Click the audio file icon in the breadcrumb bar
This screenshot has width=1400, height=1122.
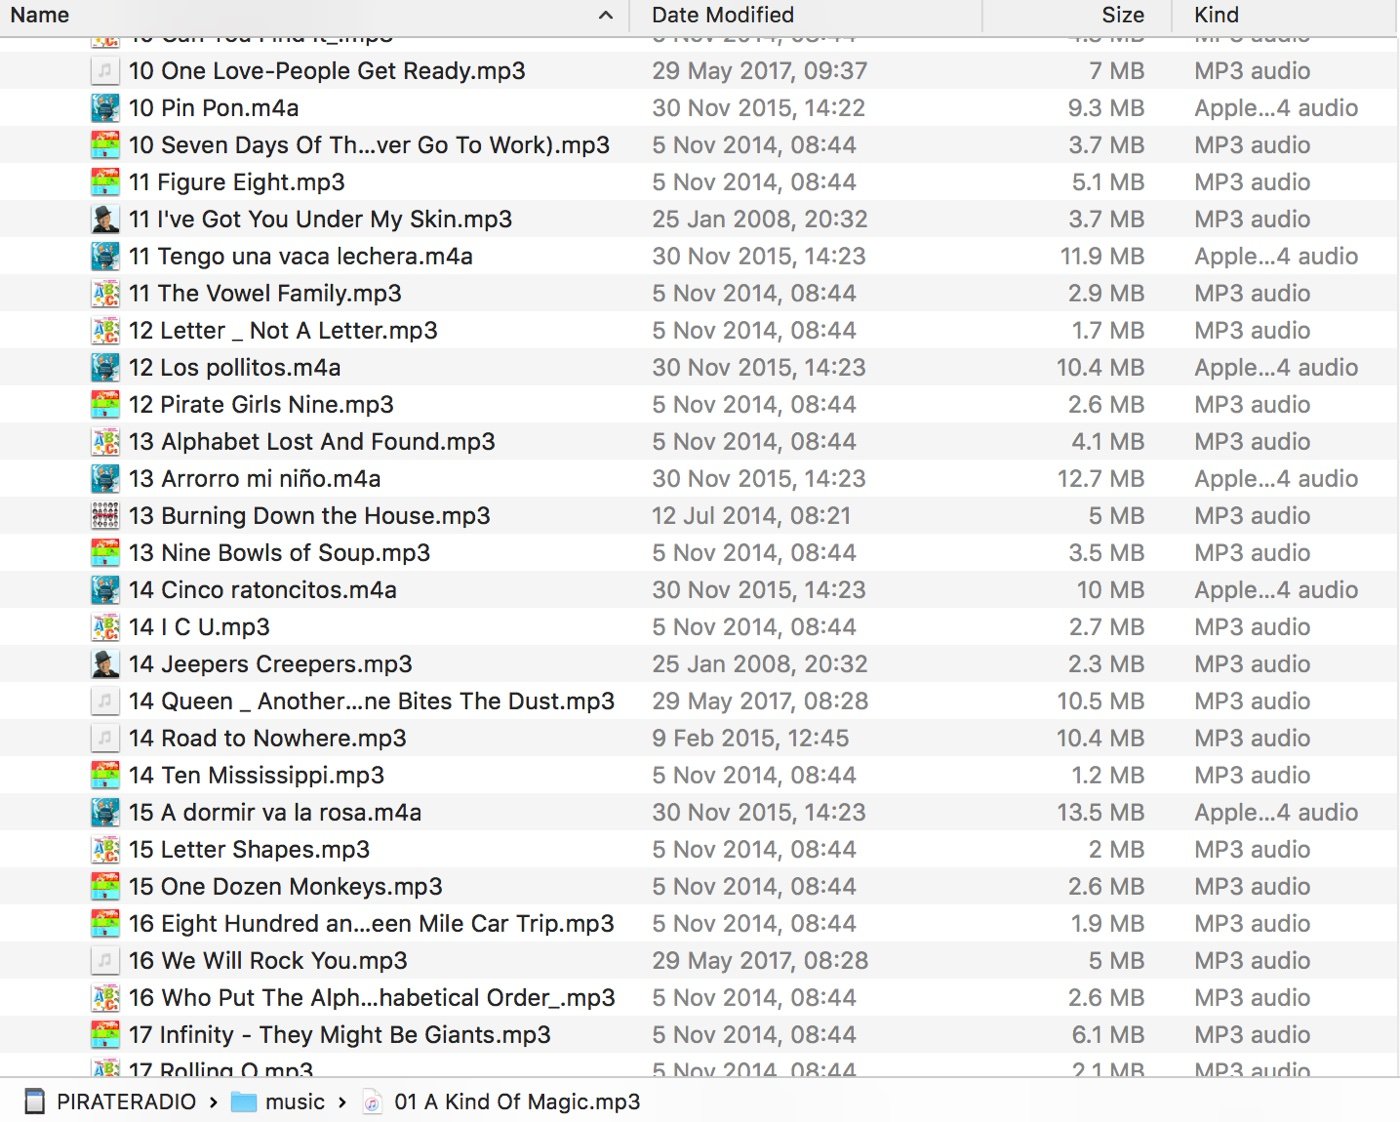point(371,1101)
